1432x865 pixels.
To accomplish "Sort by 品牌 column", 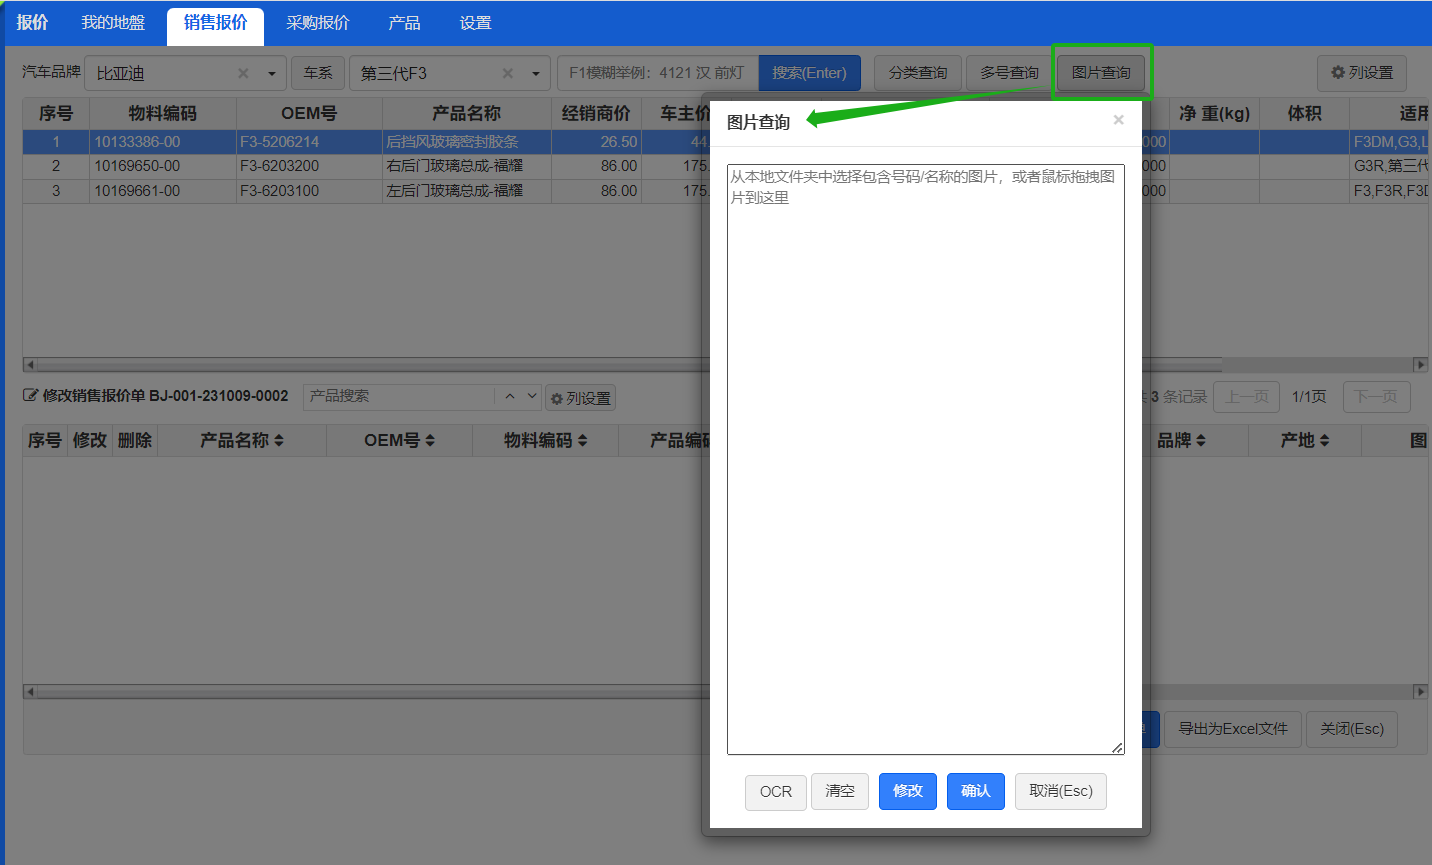I will pos(1181,440).
